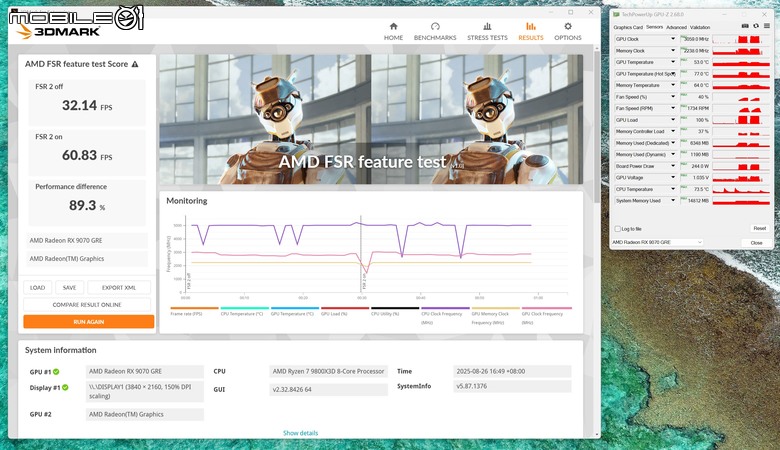This screenshot has height=450, width=780.
Task: Click the orange RUN AGAIN button
Action: click(x=89, y=322)
